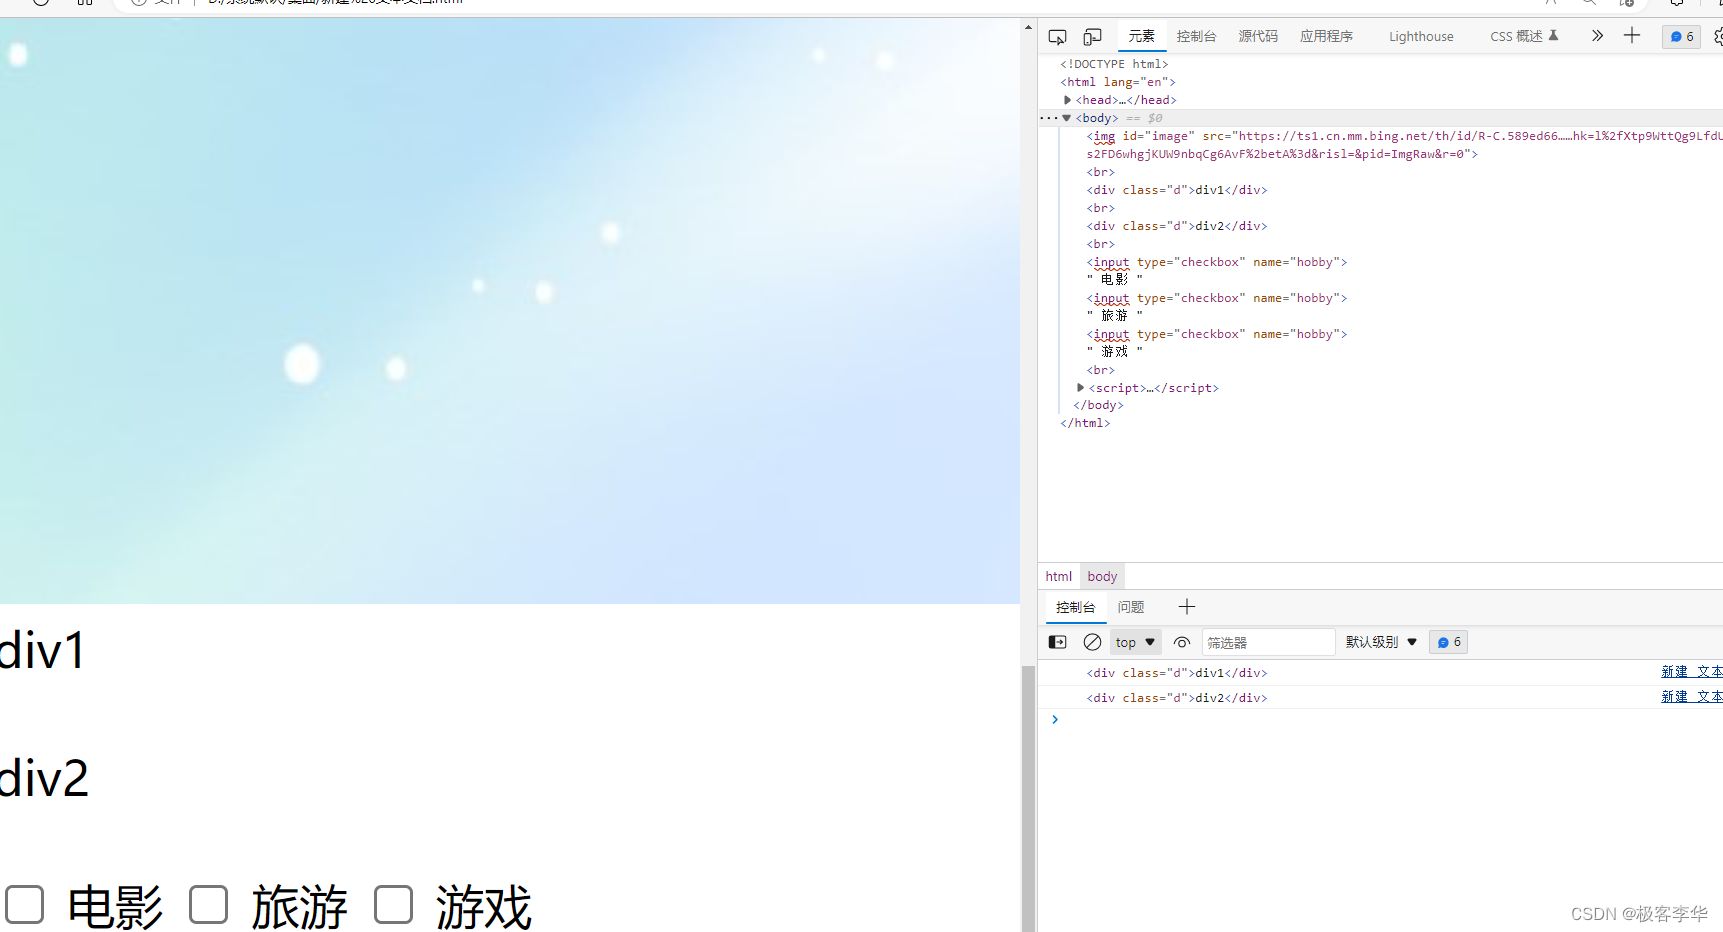Open the issues counter badge in top toolbar
Viewport: 1723px width, 932px height.
(1682, 37)
